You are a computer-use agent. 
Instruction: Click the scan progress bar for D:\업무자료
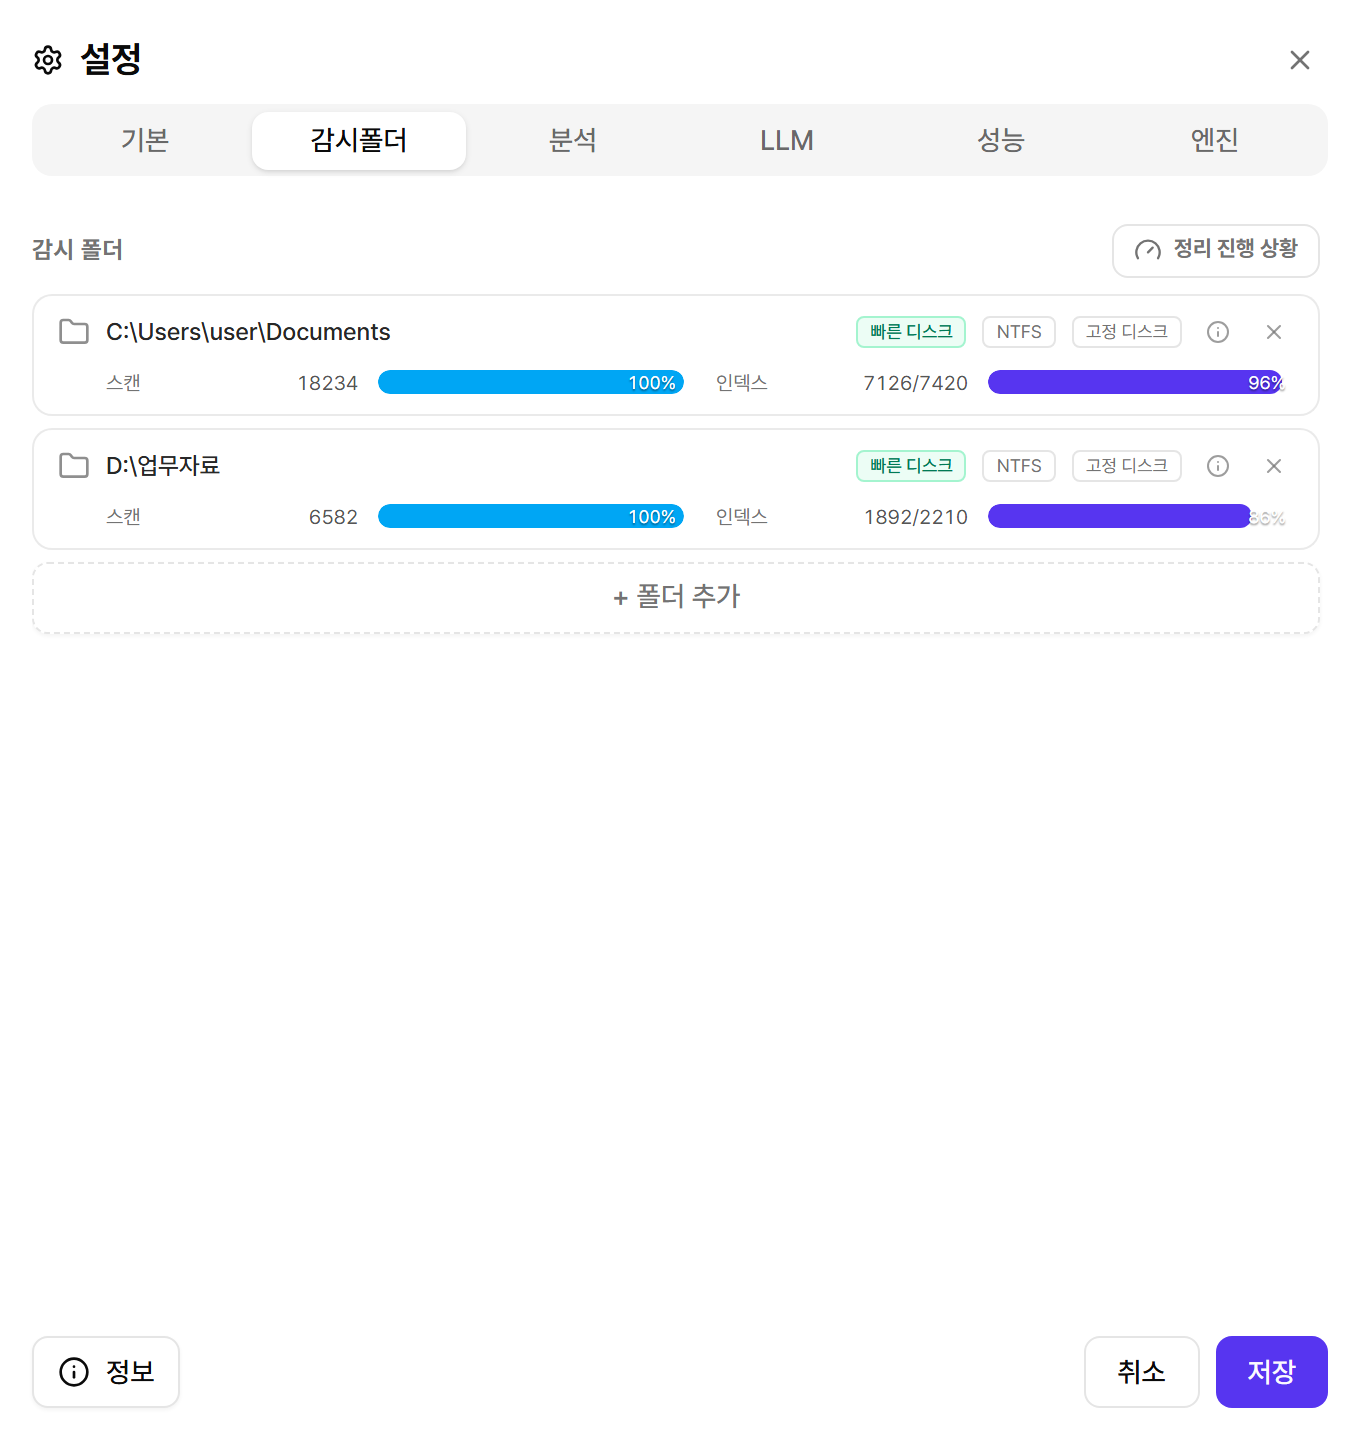coord(531,516)
